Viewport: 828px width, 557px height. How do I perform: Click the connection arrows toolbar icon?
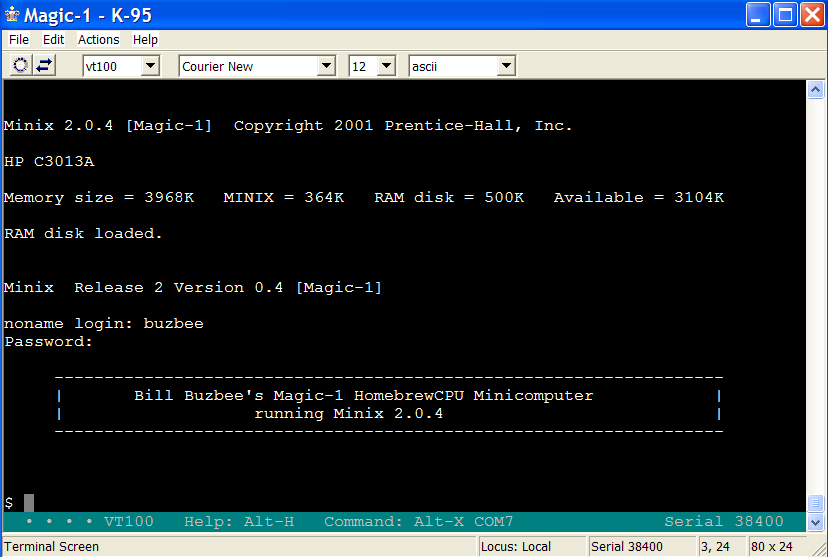[x=44, y=66]
